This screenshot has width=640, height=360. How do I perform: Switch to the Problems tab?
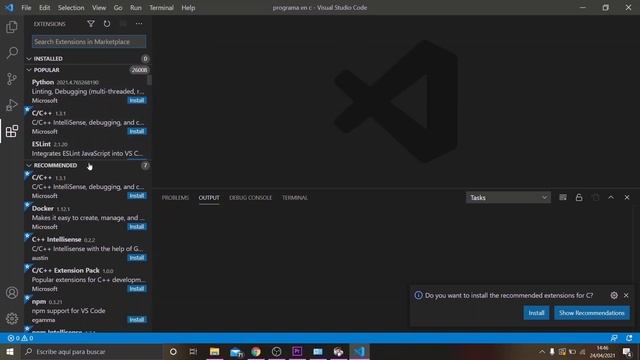pyautogui.click(x=175, y=198)
